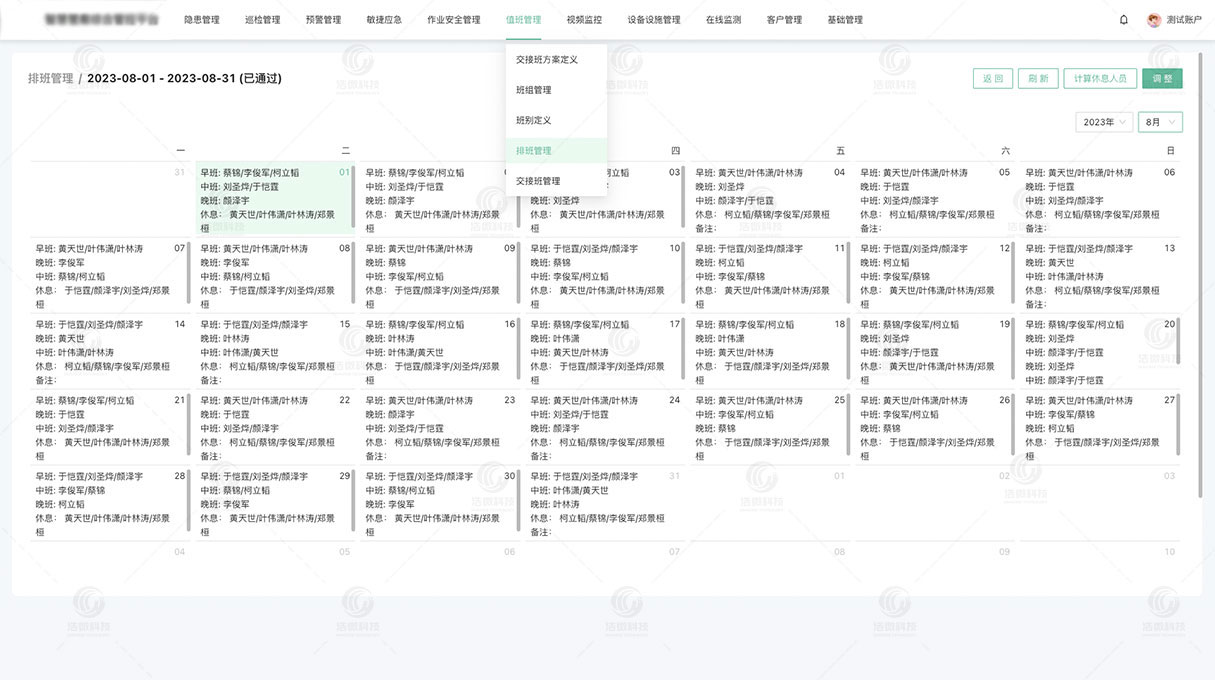Click the 返回 button
Screen dimensions: 1215x680
coord(992,78)
